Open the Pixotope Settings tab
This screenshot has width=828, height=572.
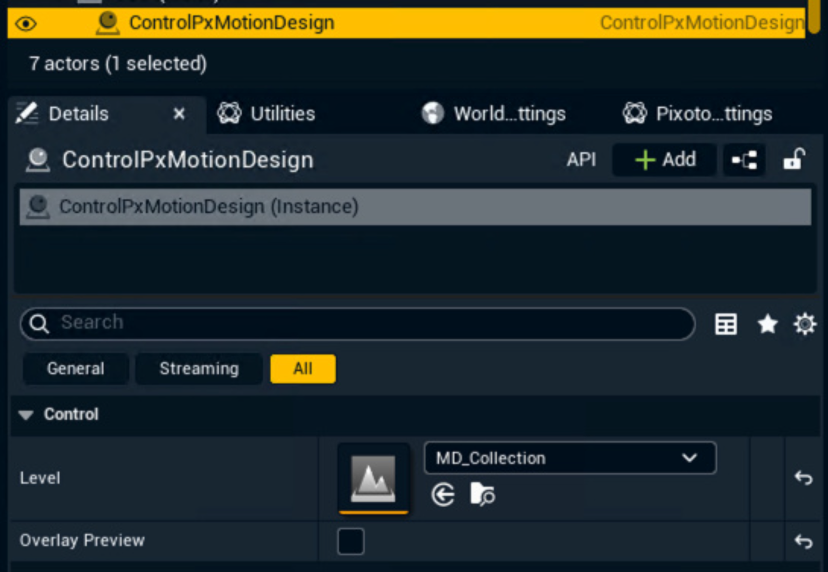698,114
